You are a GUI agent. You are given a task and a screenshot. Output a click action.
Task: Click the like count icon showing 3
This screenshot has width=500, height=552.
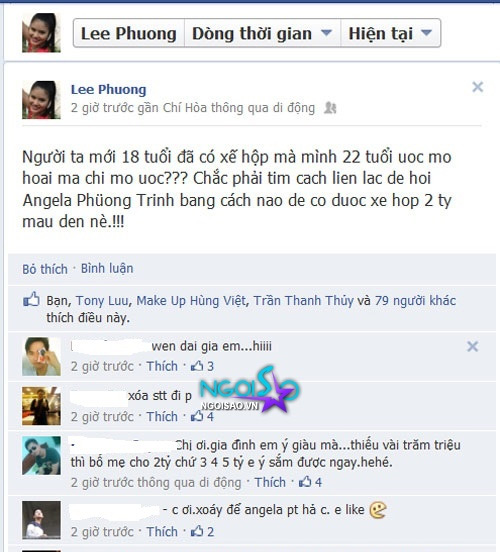click(x=197, y=366)
